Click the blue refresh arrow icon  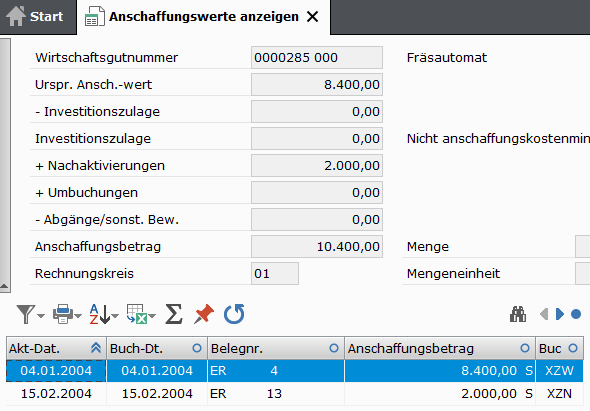coord(234,314)
